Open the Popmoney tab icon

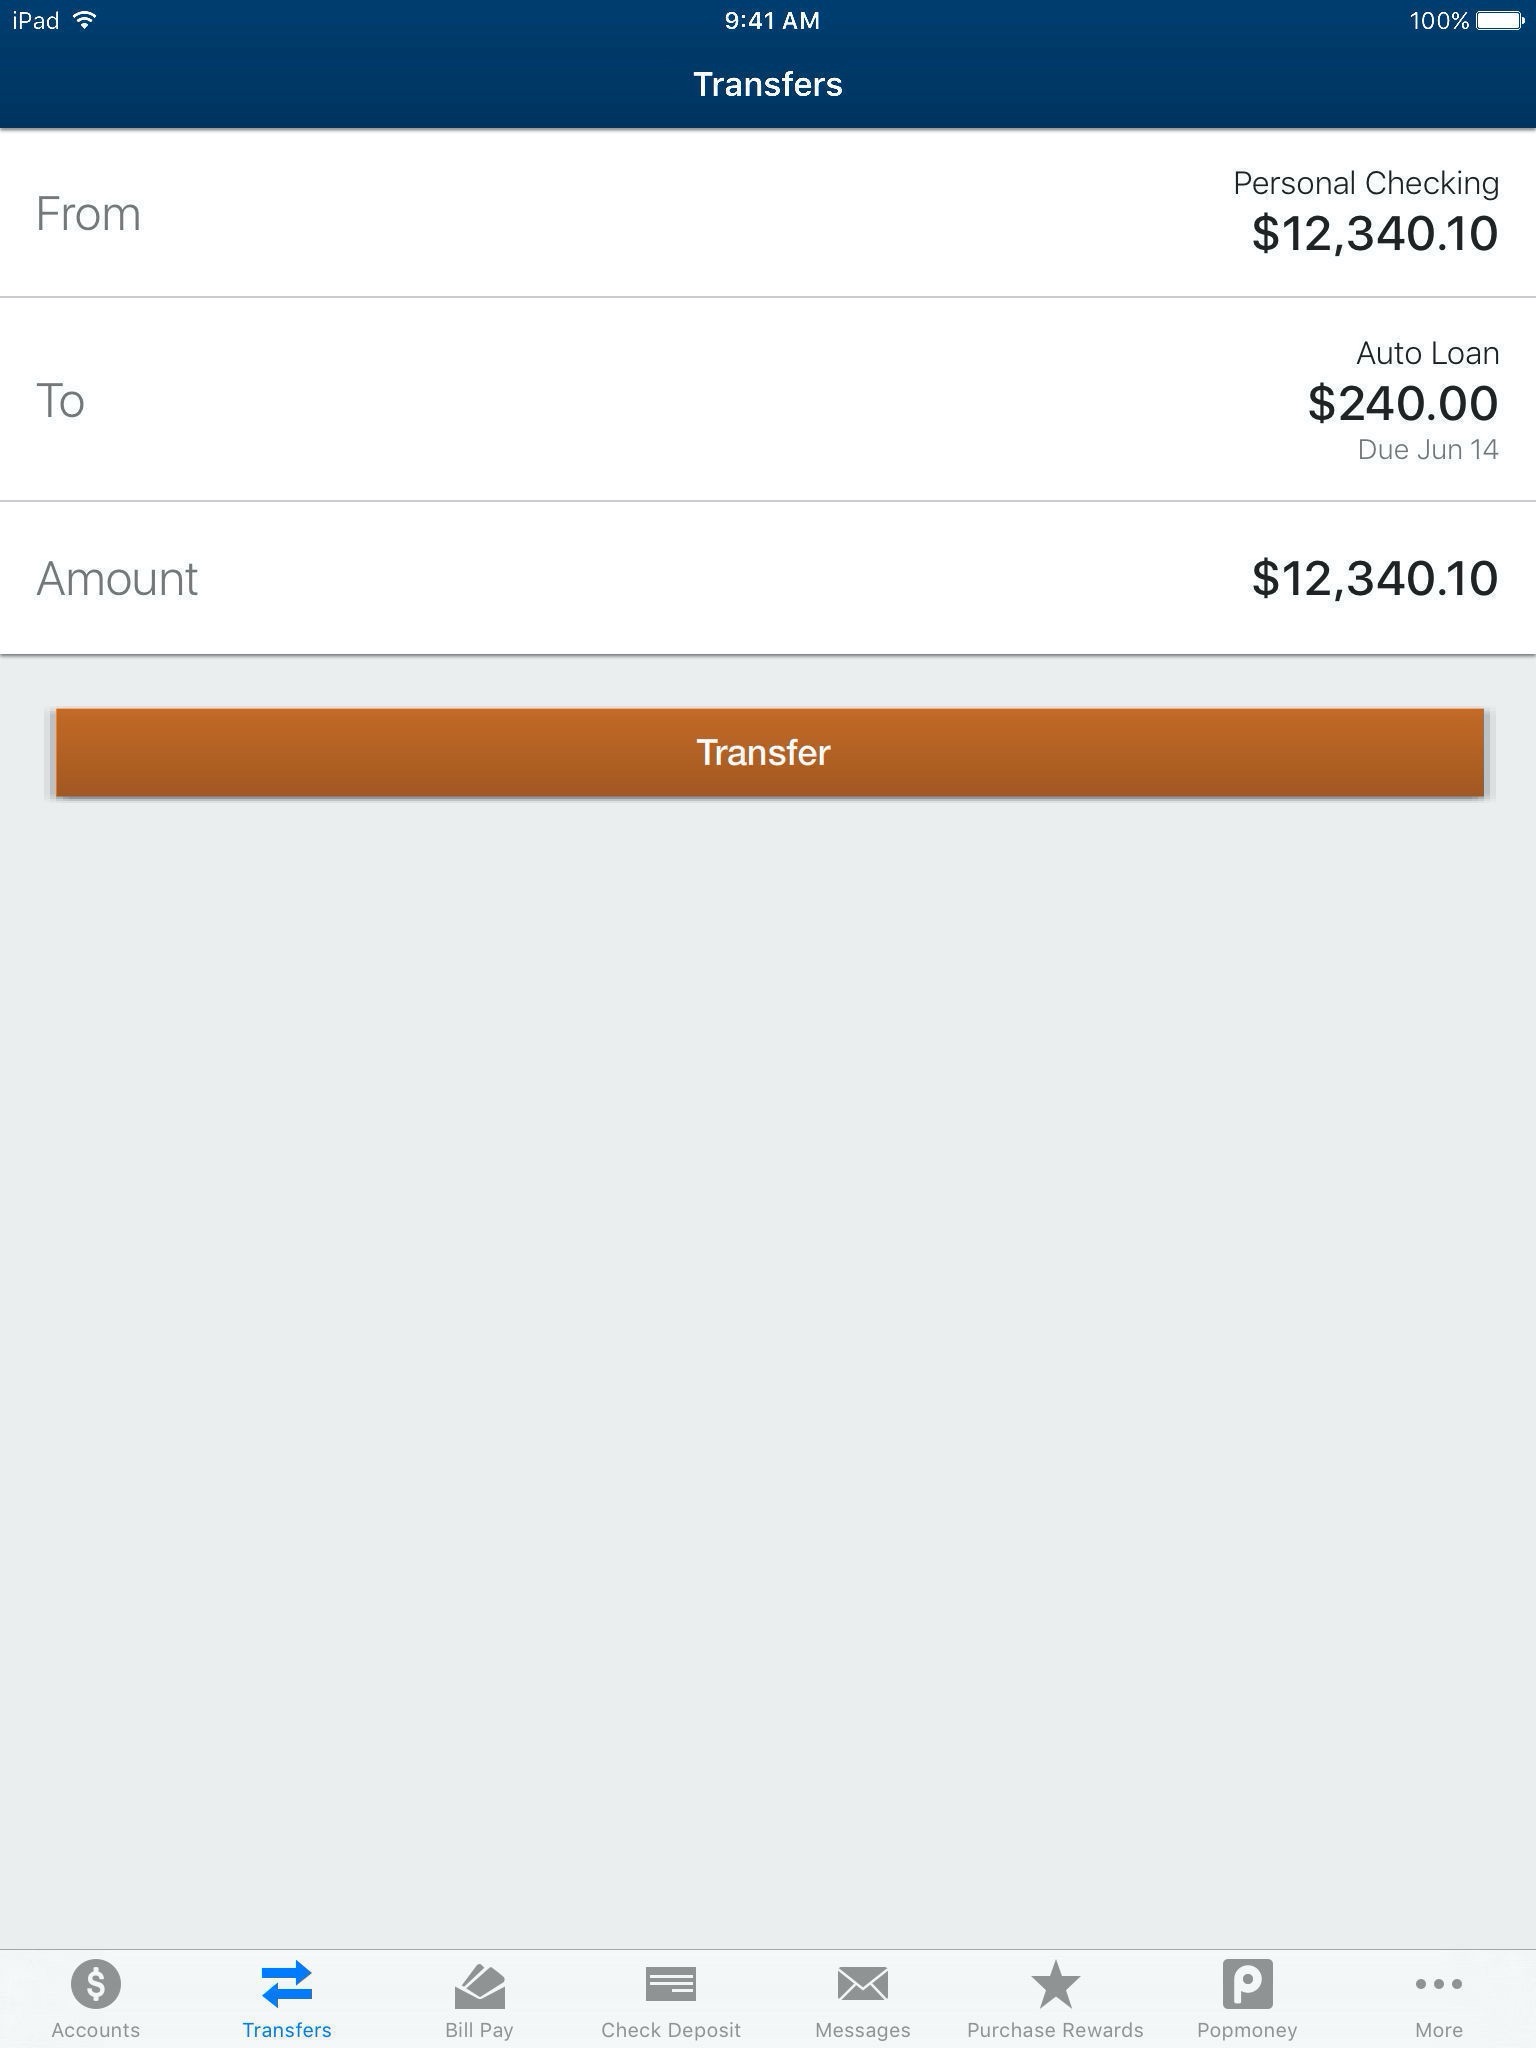[1247, 1984]
